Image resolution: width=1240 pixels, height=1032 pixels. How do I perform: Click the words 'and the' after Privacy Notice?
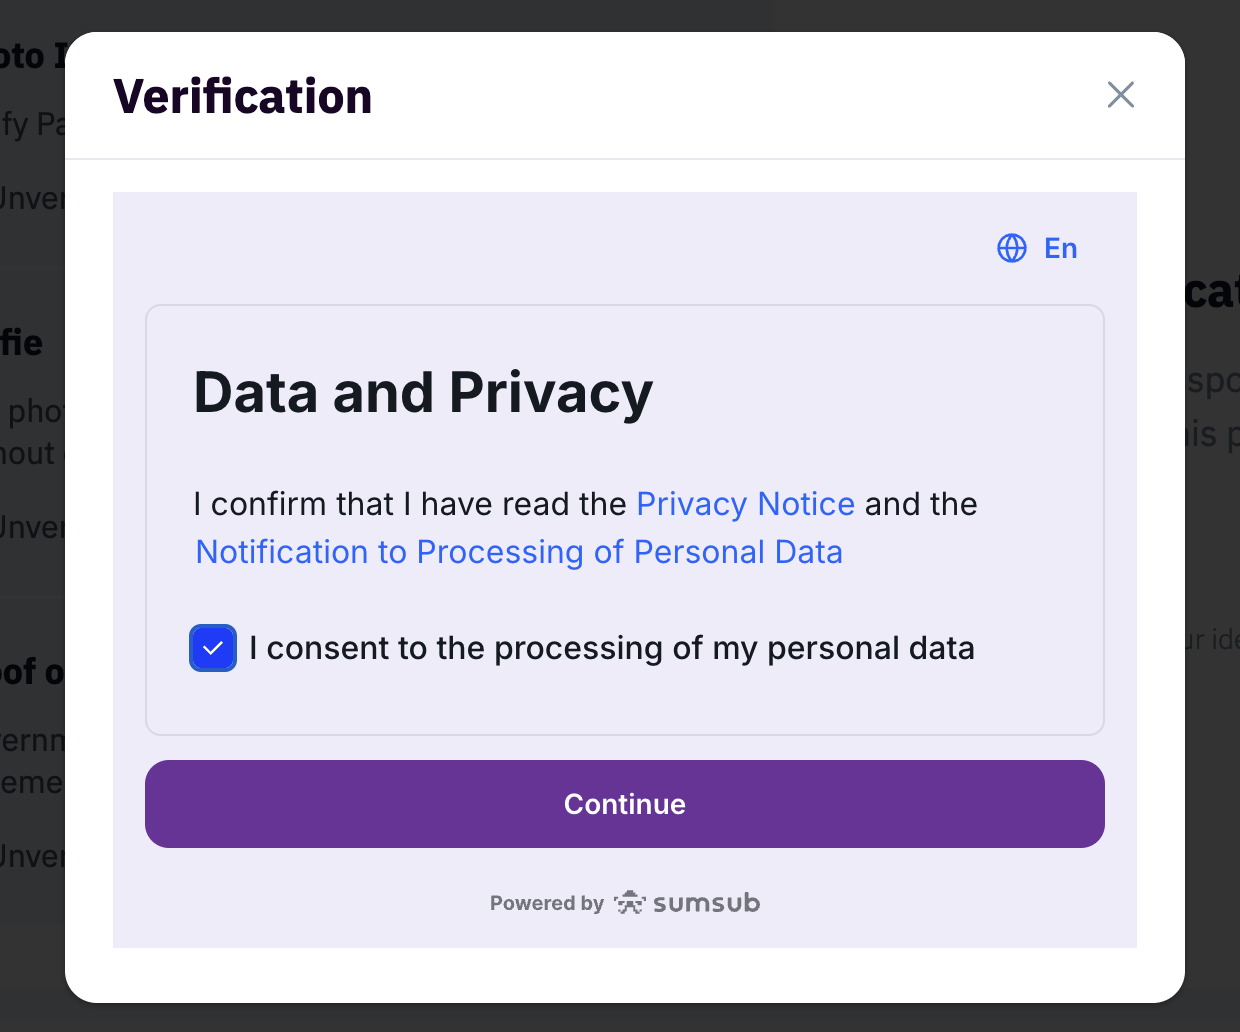(x=921, y=504)
